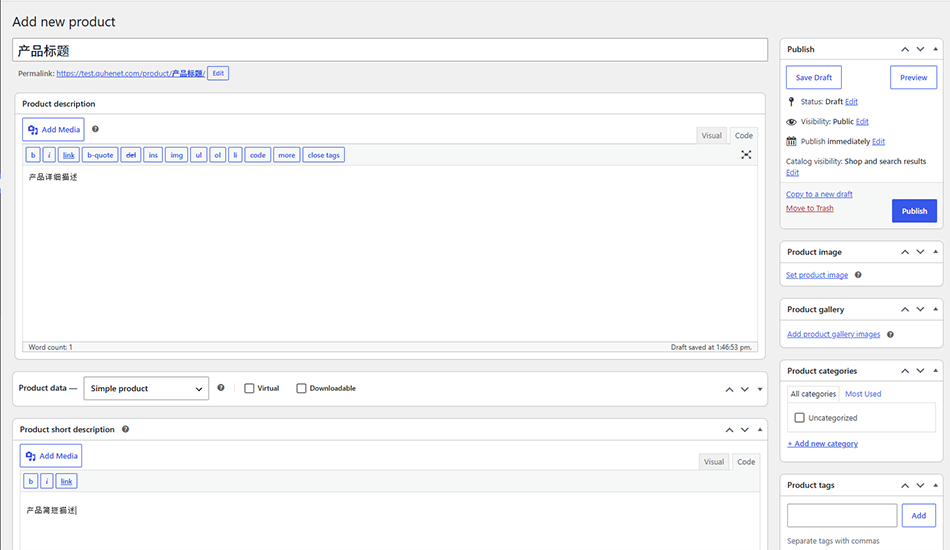Click Add Media in short description

click(x=51, y=456)
